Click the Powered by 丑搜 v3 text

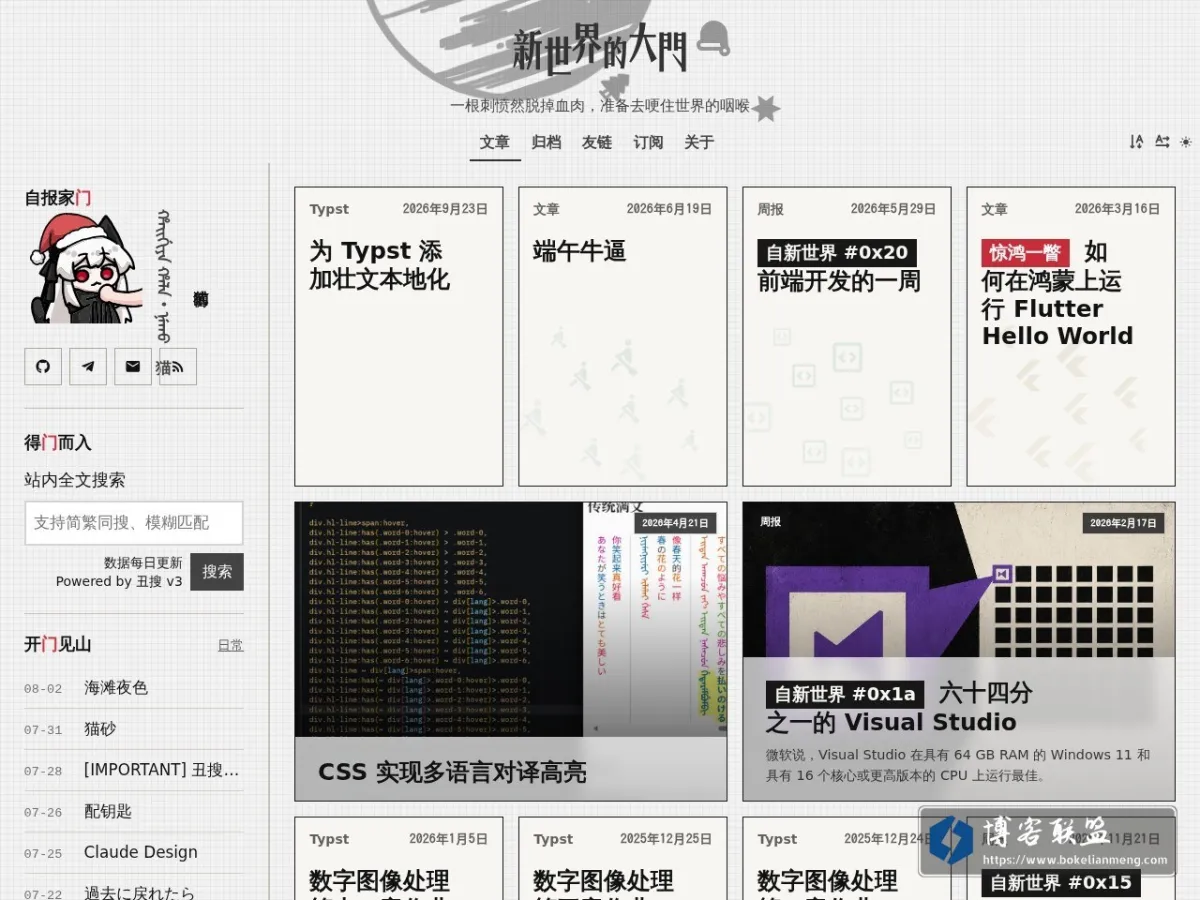[x=119, y=581]
